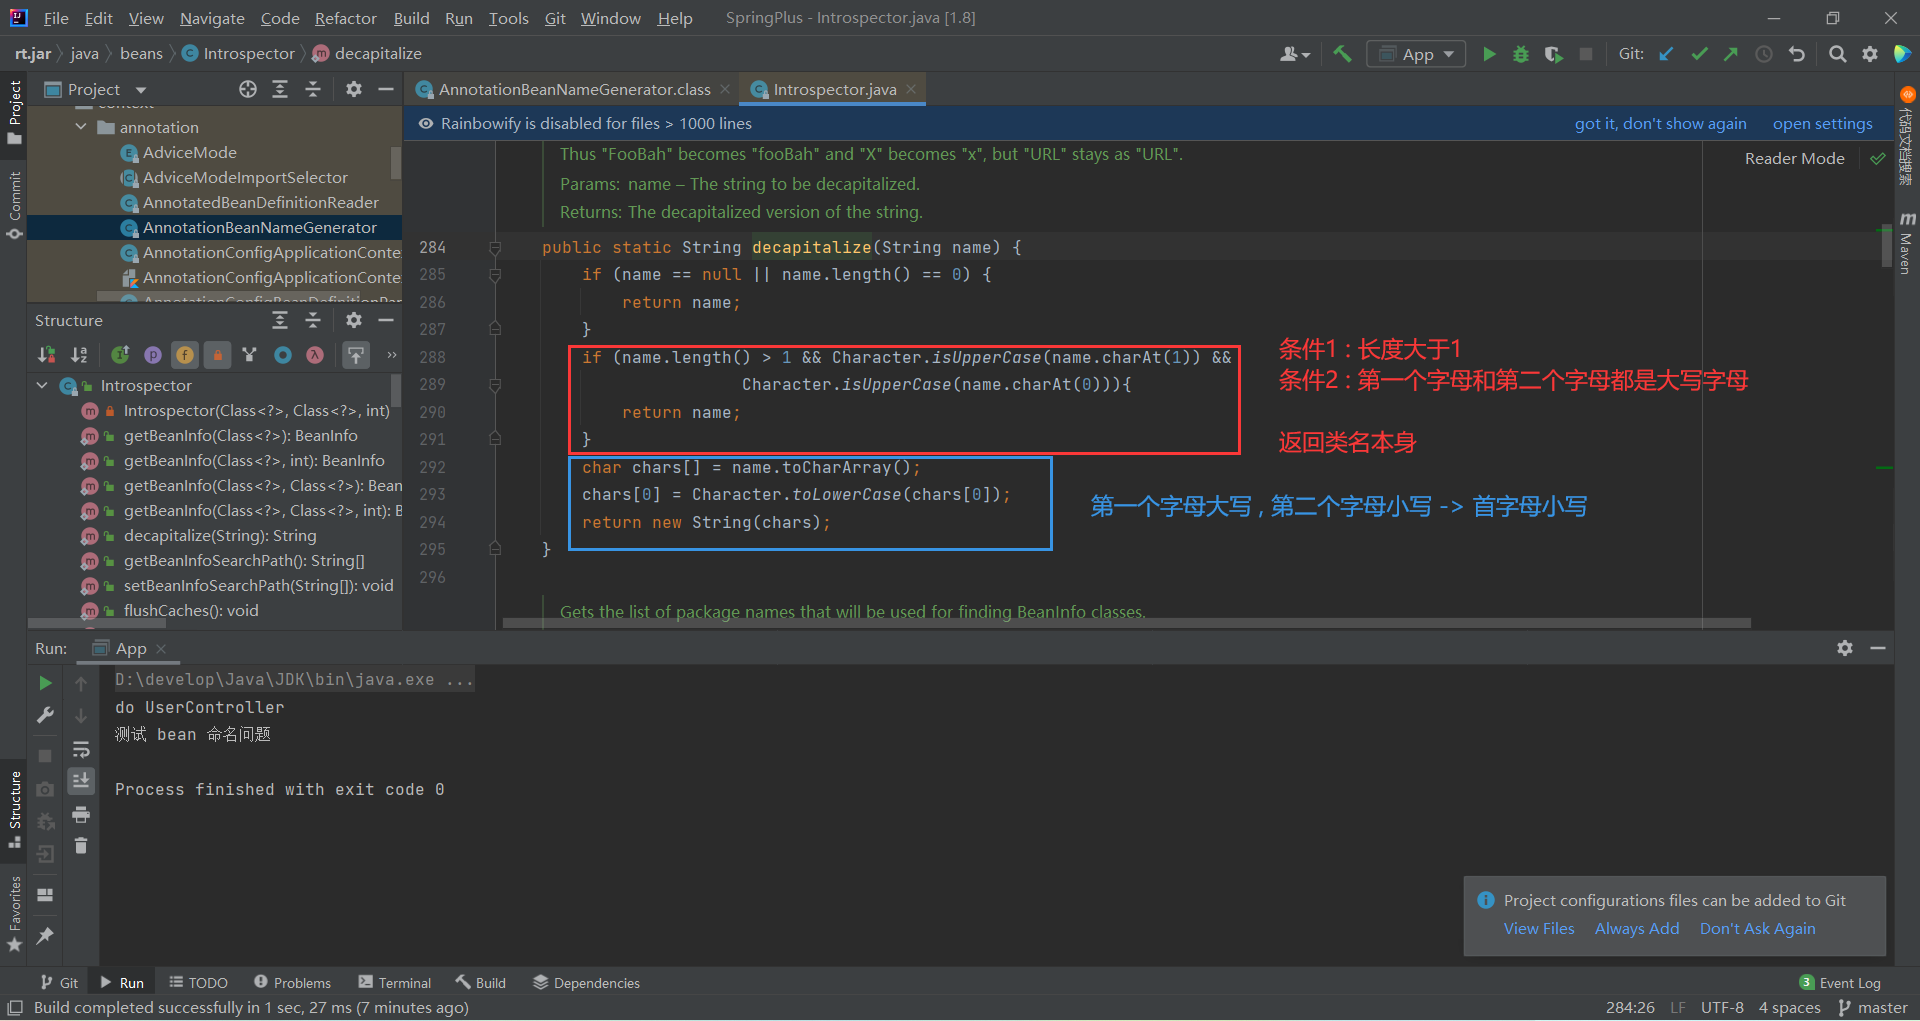Screen dimensions: 1920x1021
Task: Open Run panel settings gear
Action: [1845, 648]
